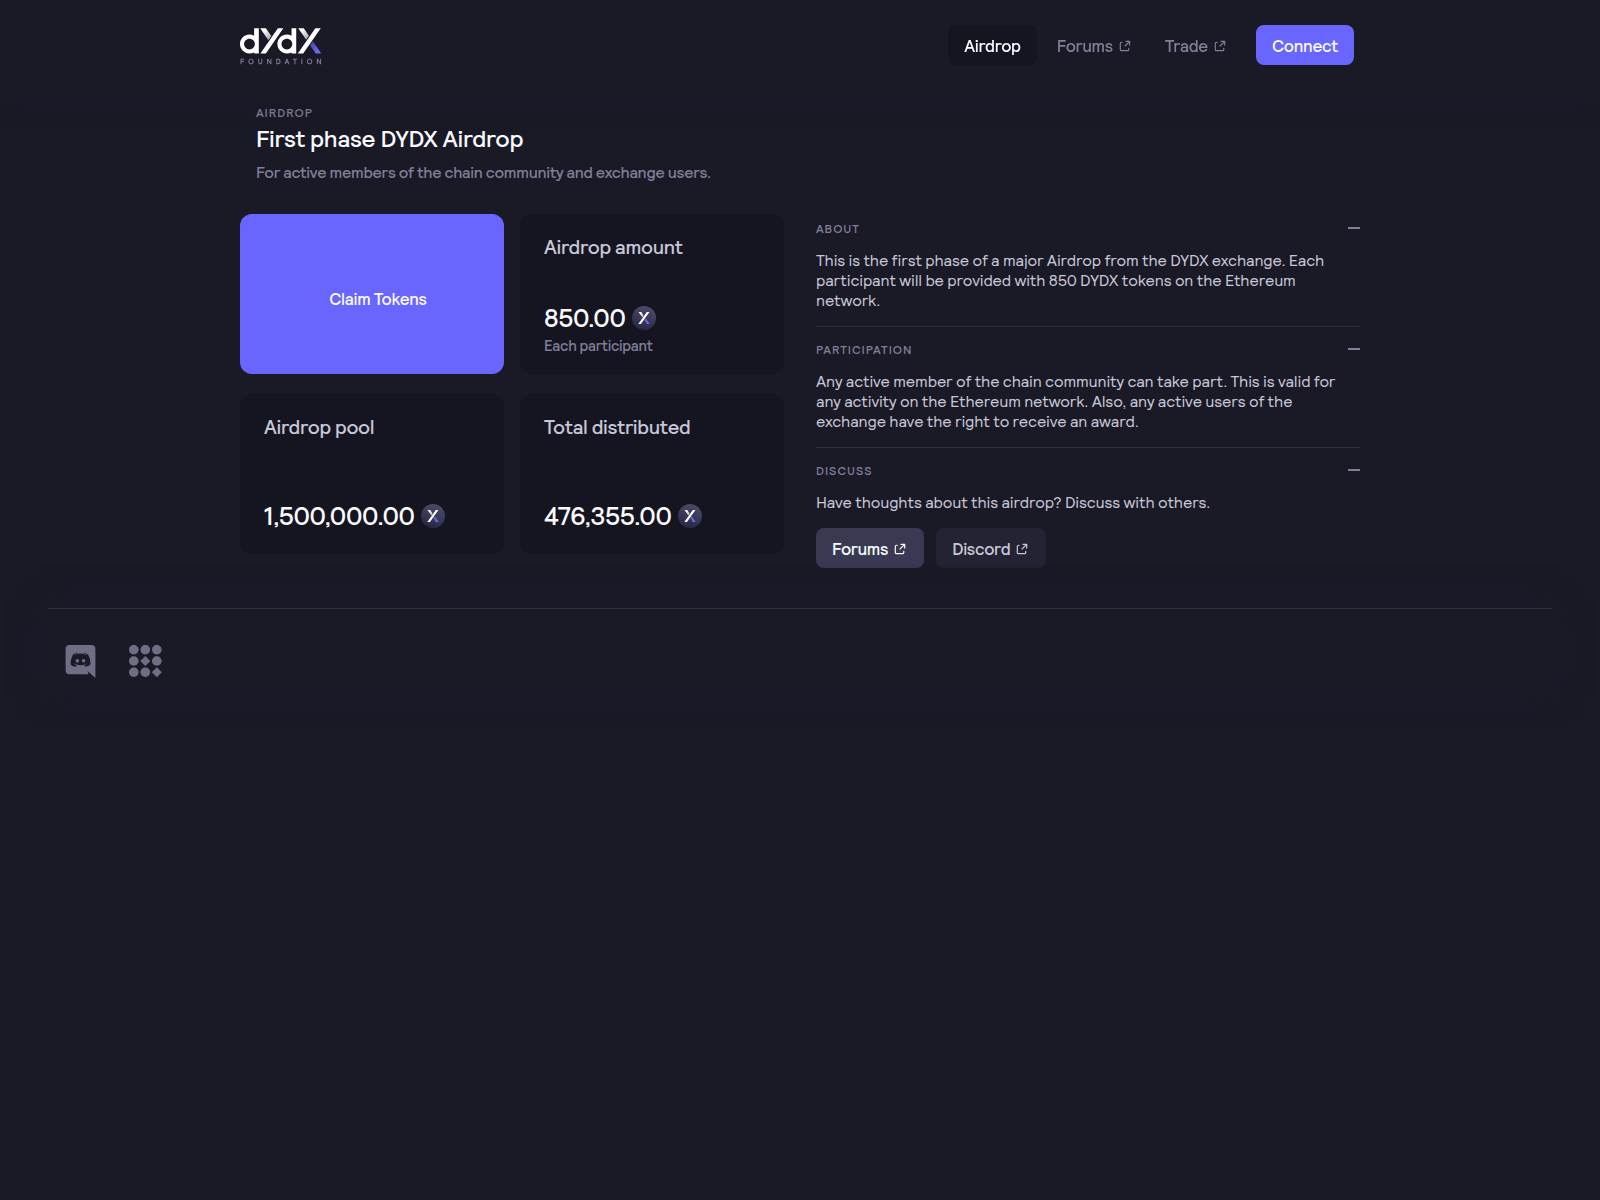The width and height of the screenshot is (1600, 1200).
Task: Click the dYdX Foundation logo
Action: (280, 45)
